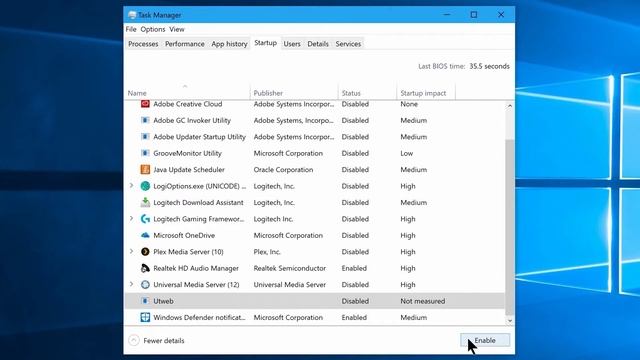
Task: Click the Logitech Download Assistant icon
Action: point(145,202)
